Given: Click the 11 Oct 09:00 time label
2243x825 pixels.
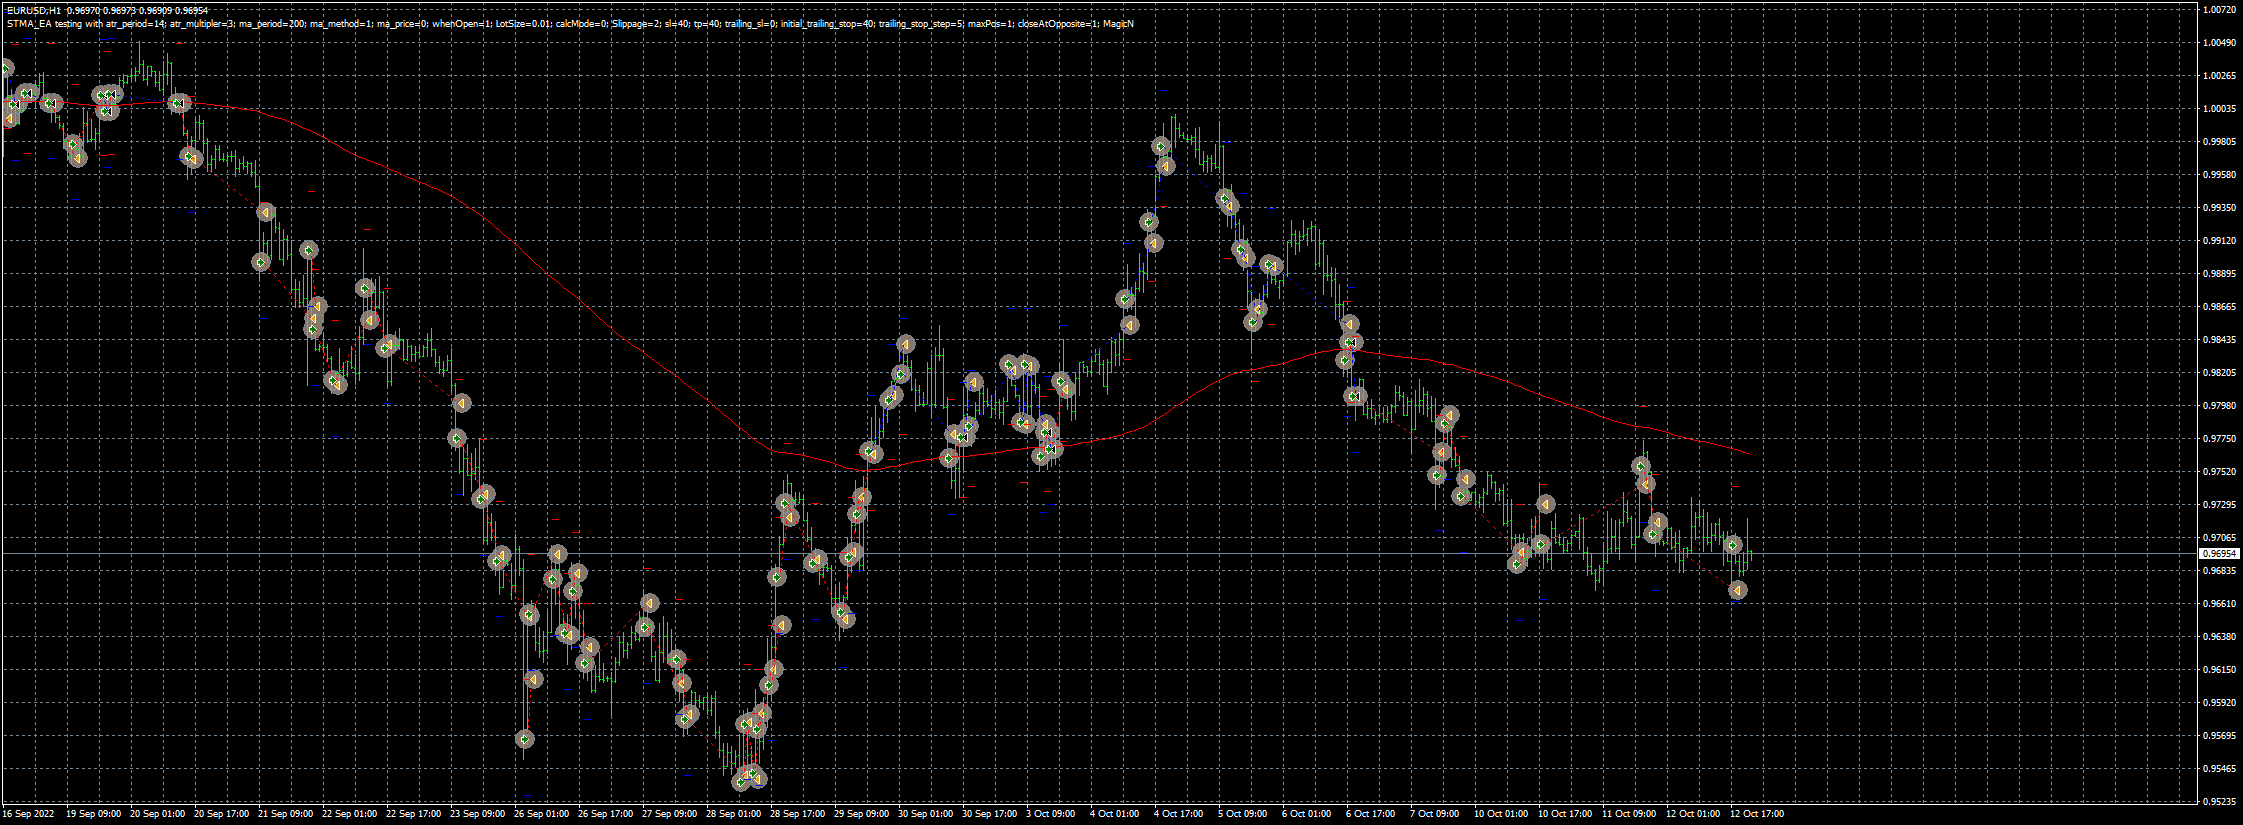Looking at the screenshot, I should 1629,814.
